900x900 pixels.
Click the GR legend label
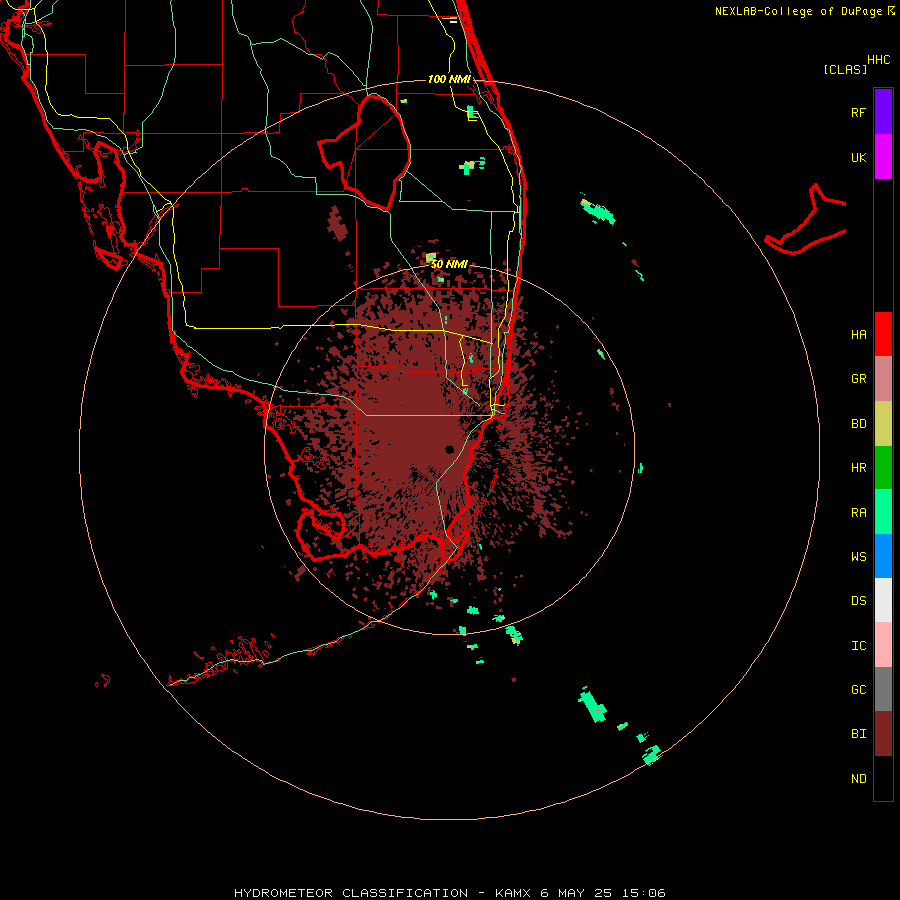tap(858, 379)
